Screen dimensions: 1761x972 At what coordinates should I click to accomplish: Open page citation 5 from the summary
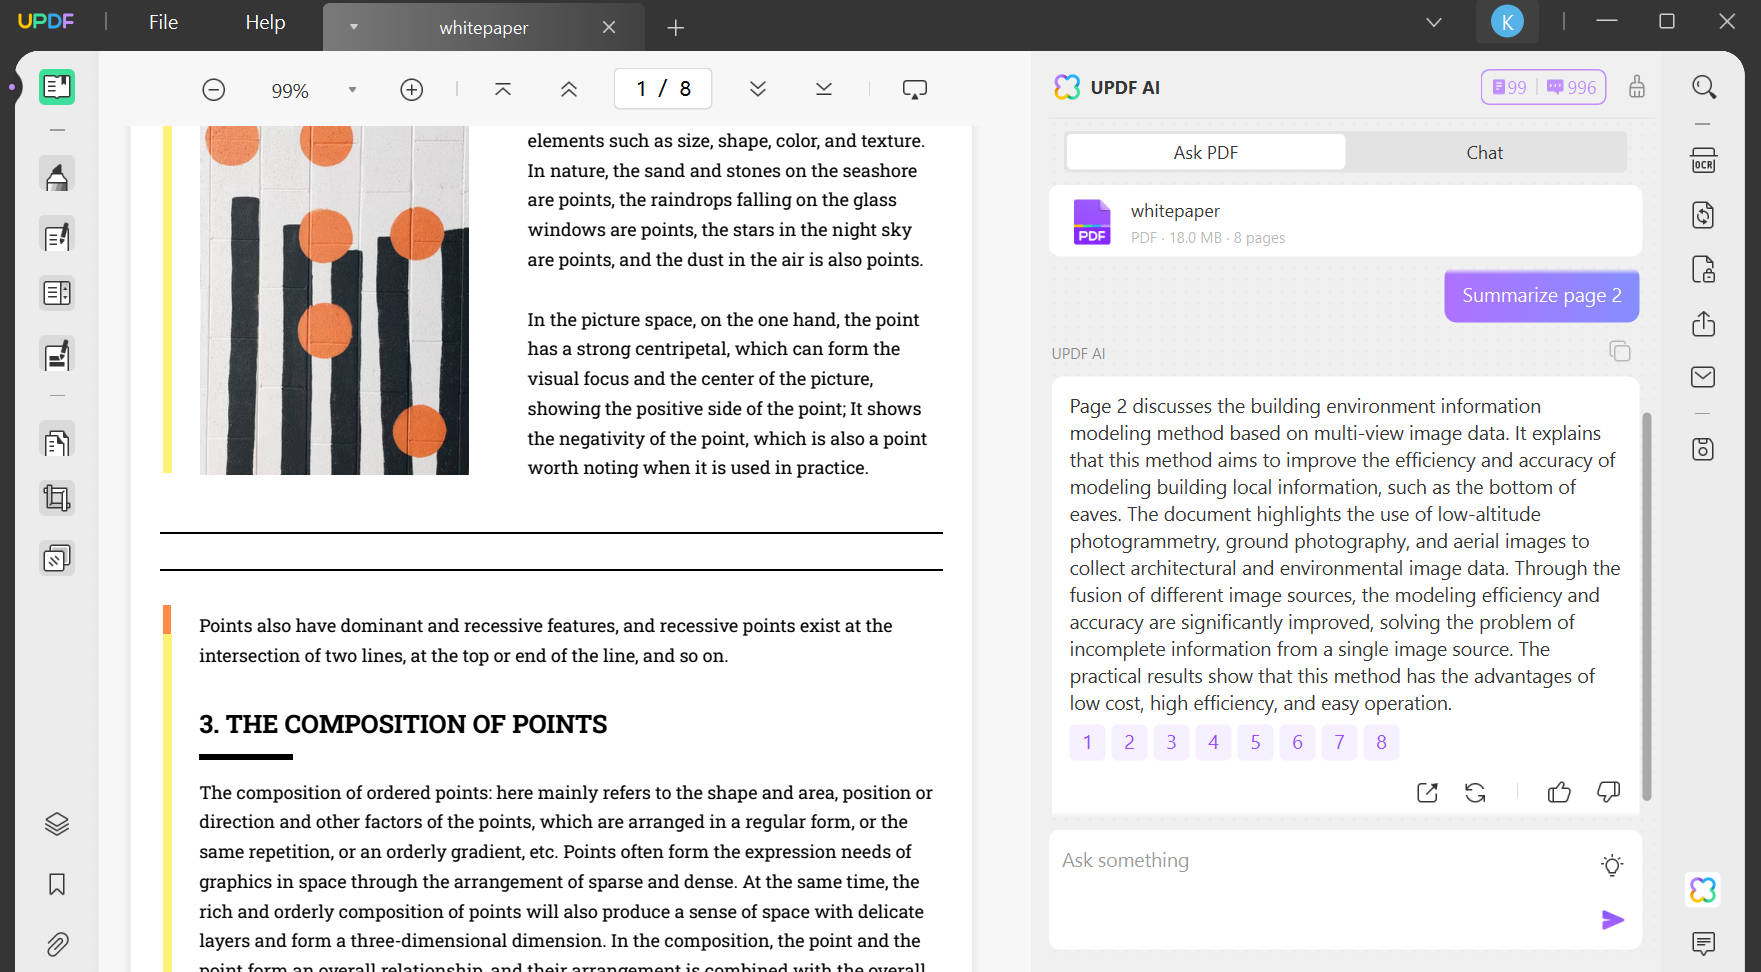[1255, 742]
